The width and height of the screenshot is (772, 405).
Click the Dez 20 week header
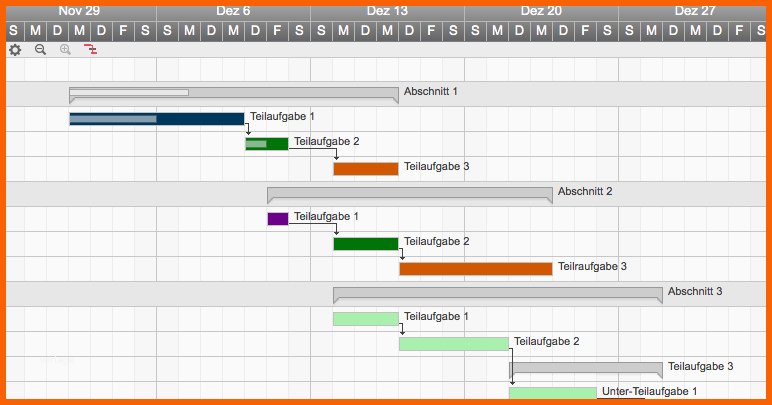[541, 10]
